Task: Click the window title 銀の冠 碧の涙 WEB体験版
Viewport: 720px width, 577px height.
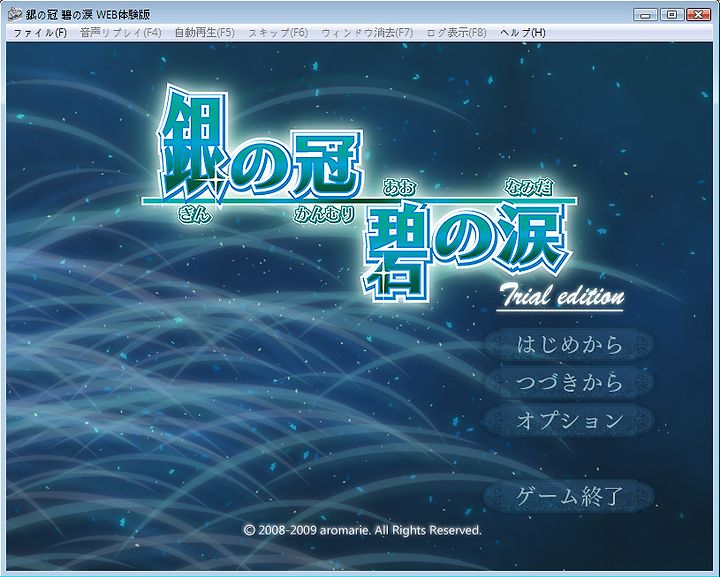Action: click(x=88, y=15)
